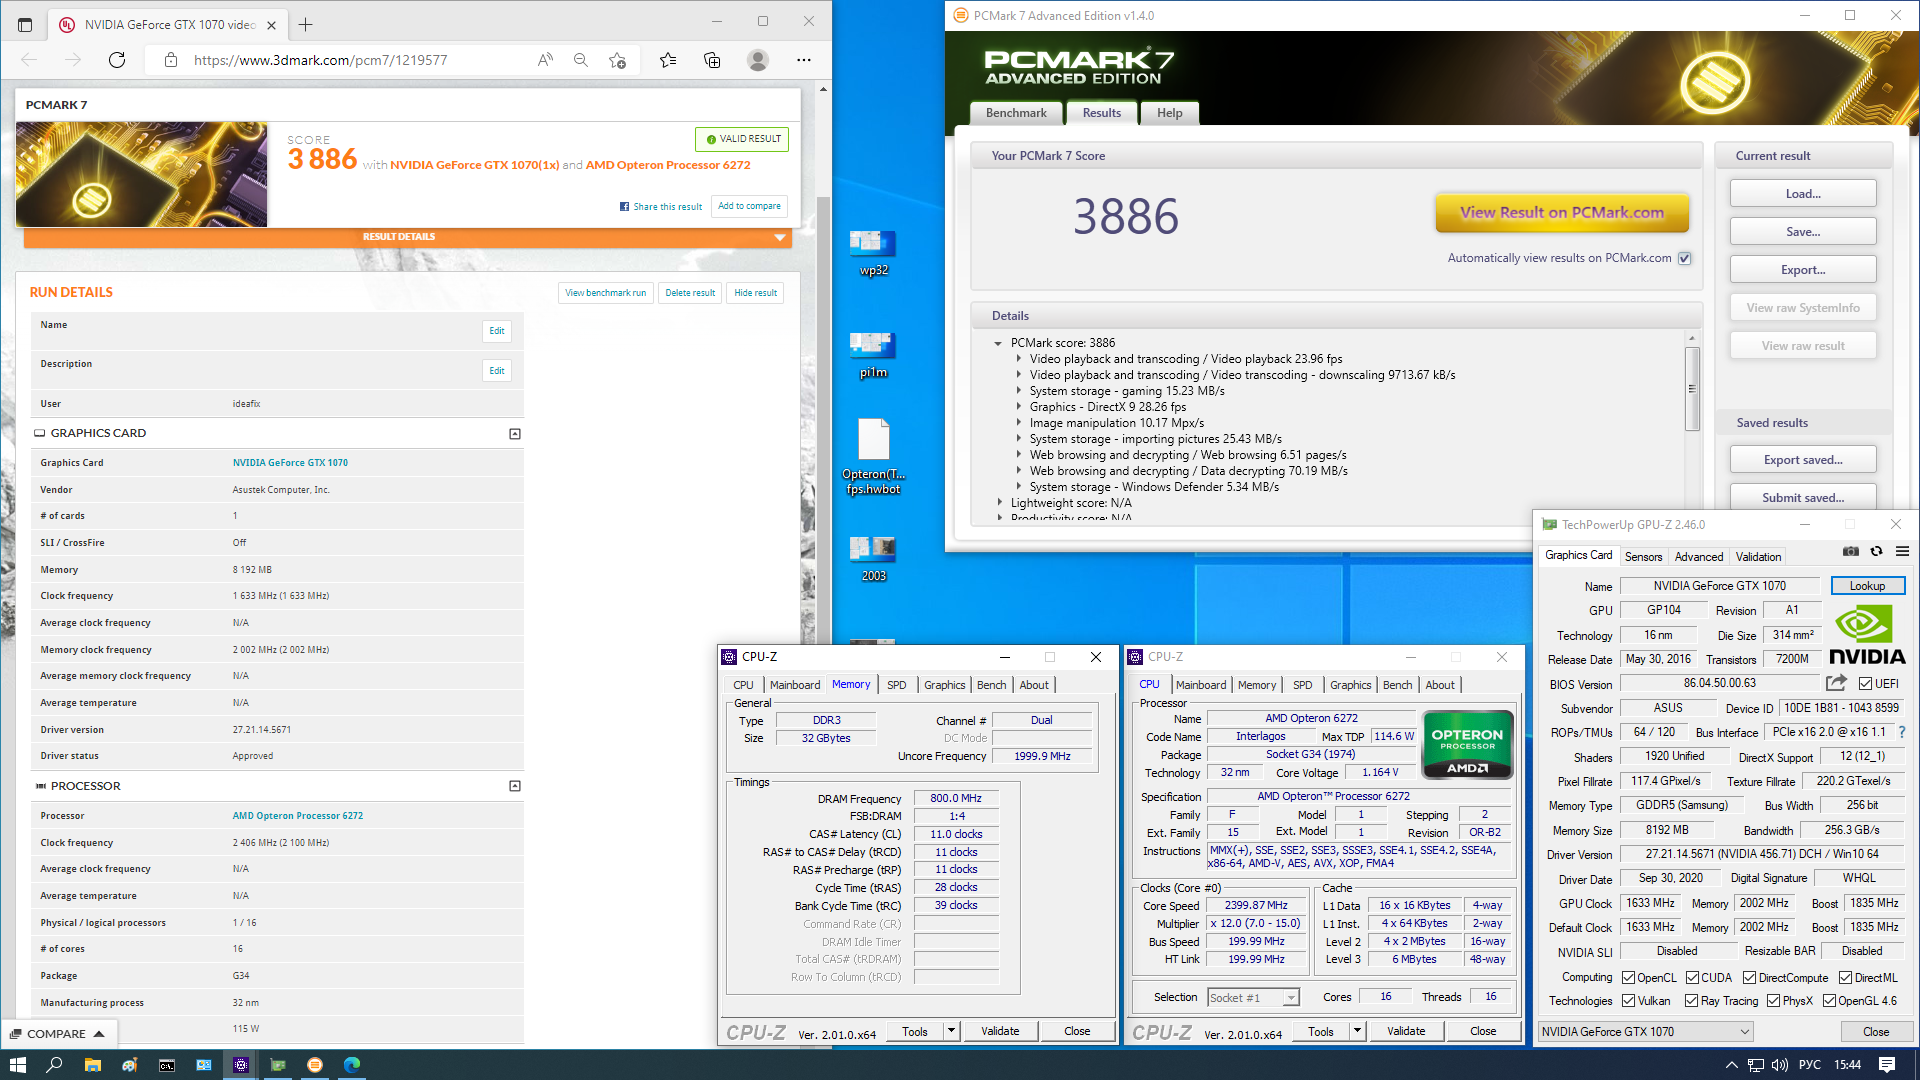Select SPD tab in CPU-Z Memory window

(896, 685)
